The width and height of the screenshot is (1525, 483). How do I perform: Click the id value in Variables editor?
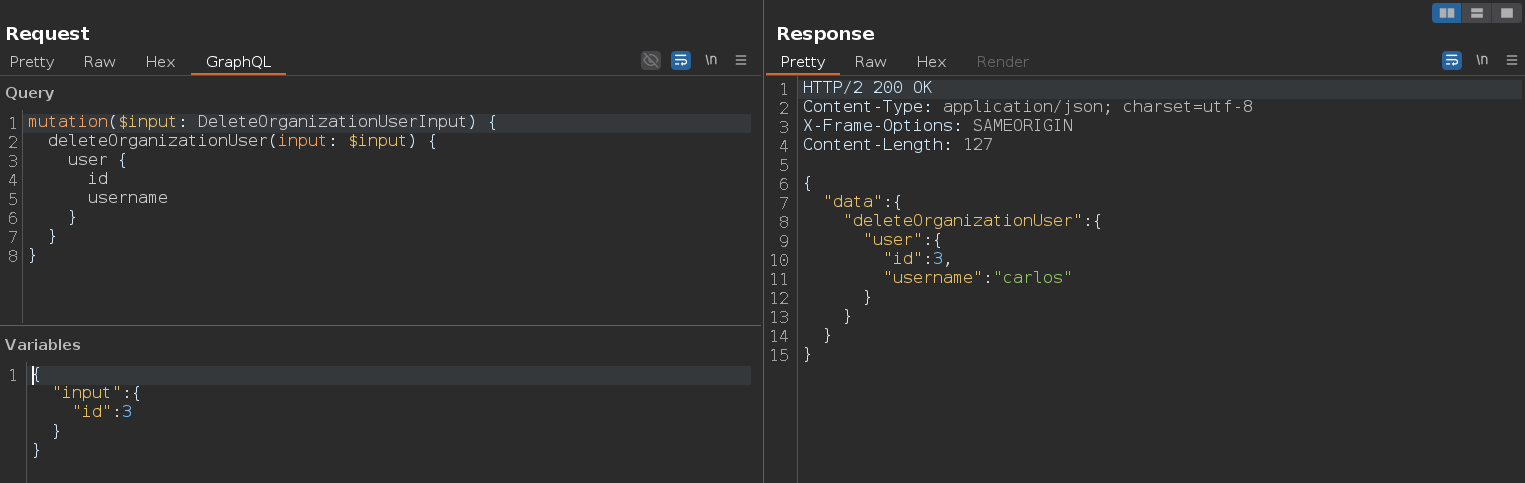[127, 412]
